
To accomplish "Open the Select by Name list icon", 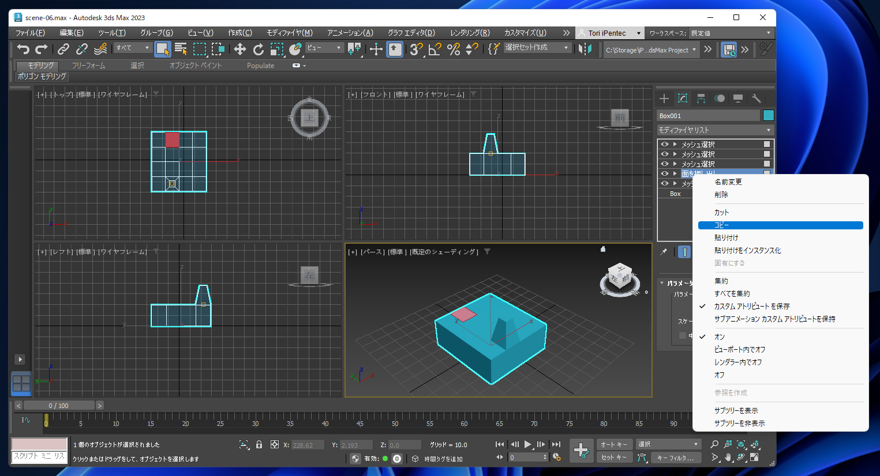I will point(181,49).
